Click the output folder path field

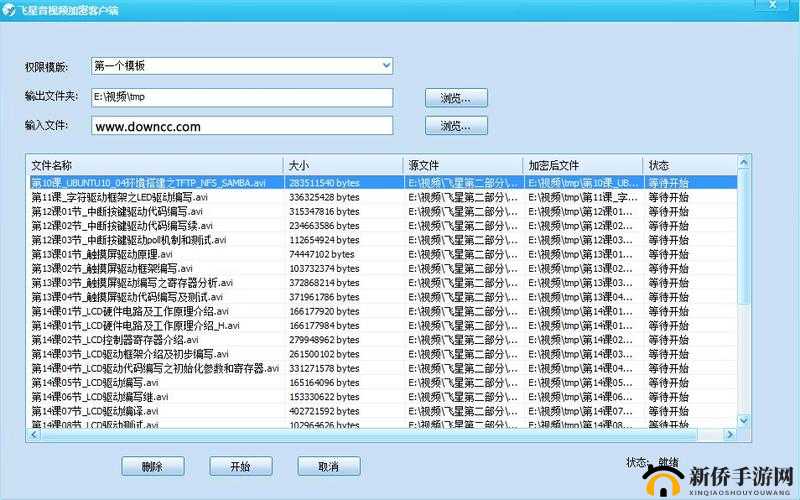(242, 97)
